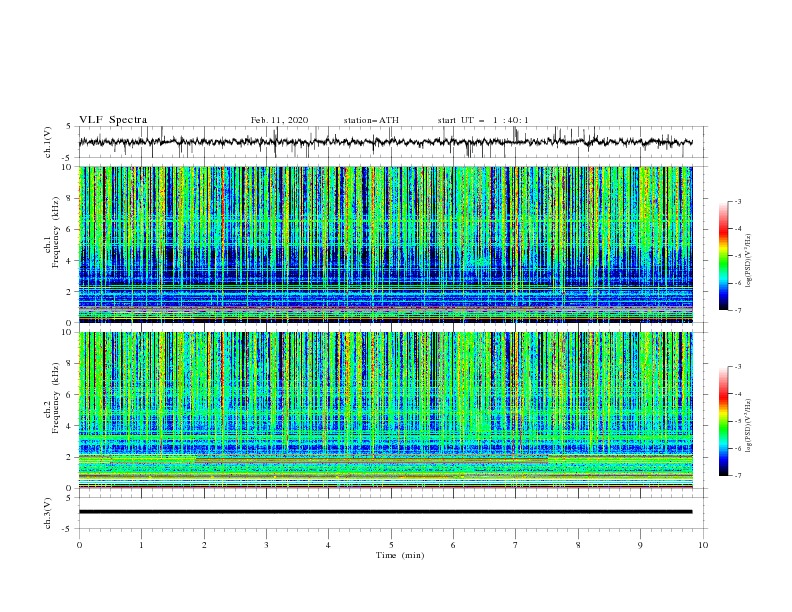Select the date 'Feb. 11, 2020' text

point(279,120)
